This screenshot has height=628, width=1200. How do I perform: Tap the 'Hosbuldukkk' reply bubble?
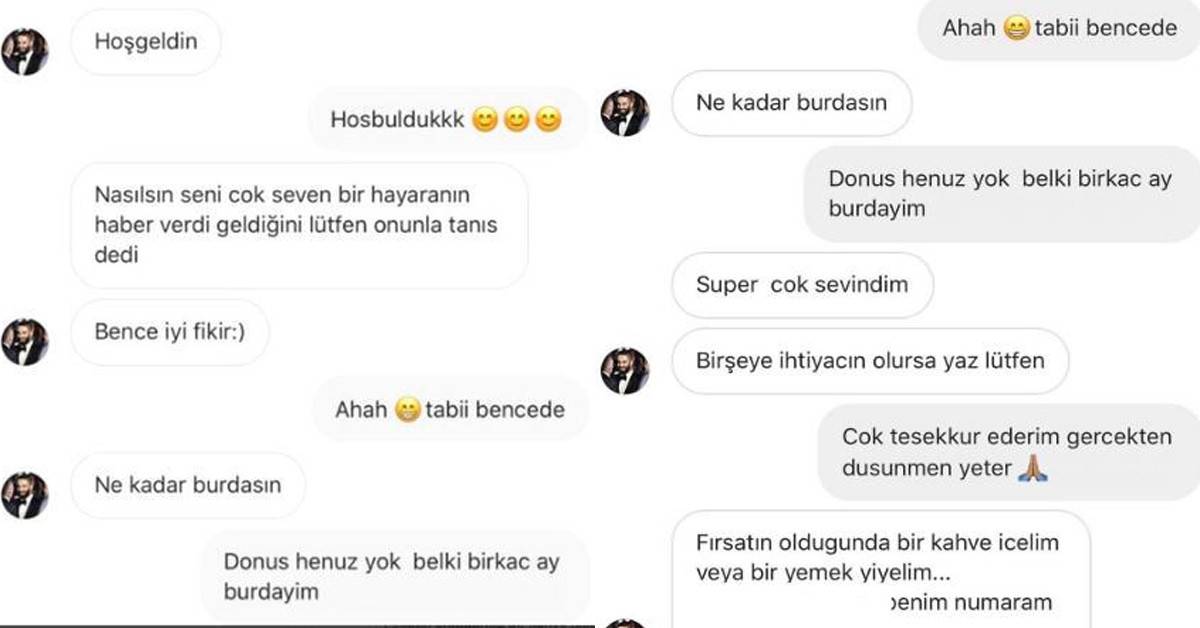pos(448,120)
